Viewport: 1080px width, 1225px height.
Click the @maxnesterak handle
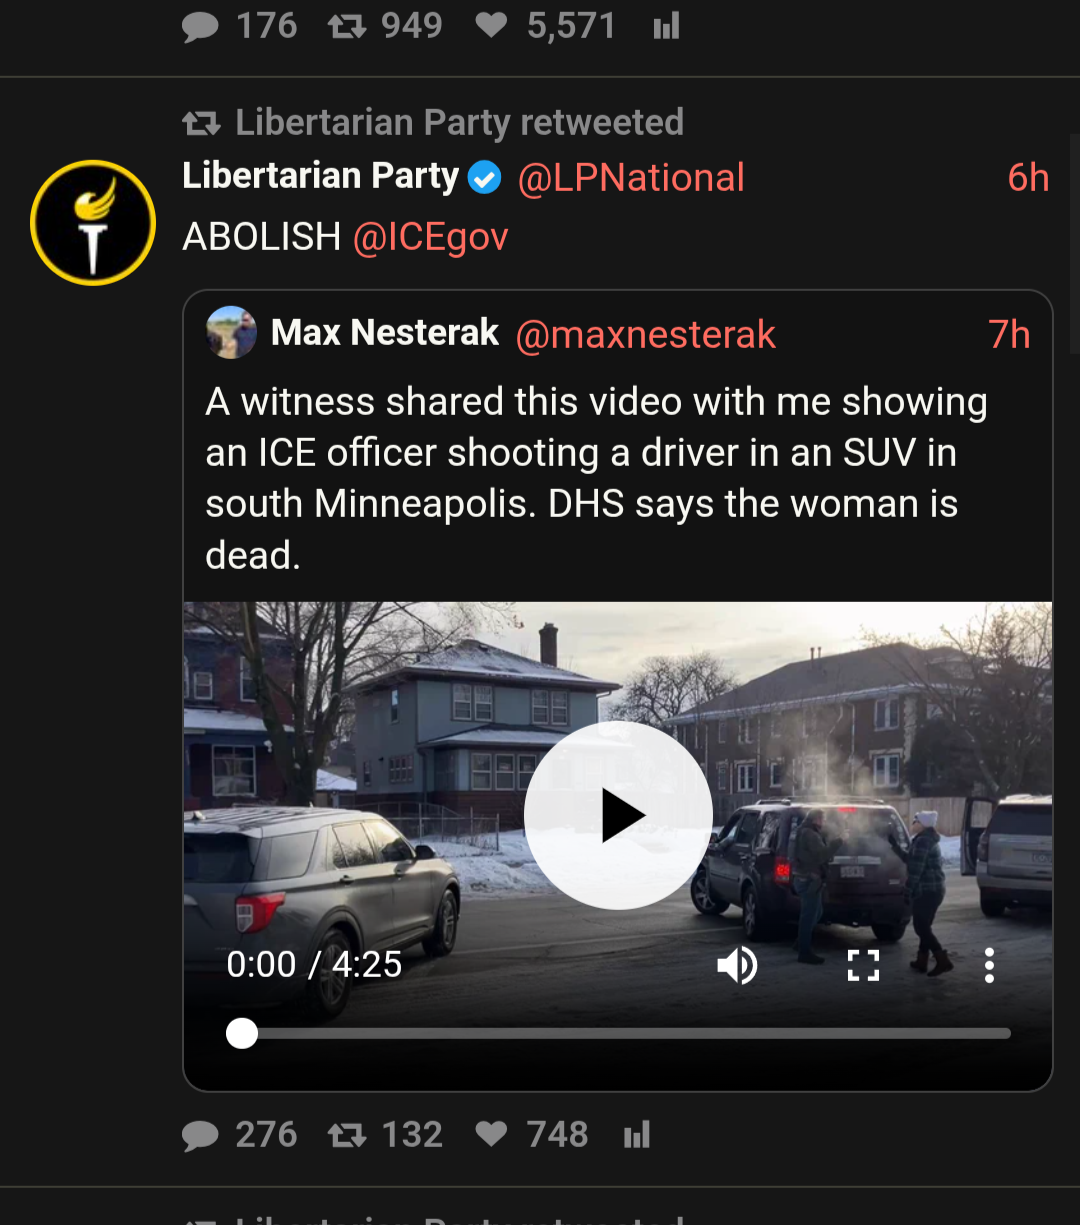[x=645, y=334]
